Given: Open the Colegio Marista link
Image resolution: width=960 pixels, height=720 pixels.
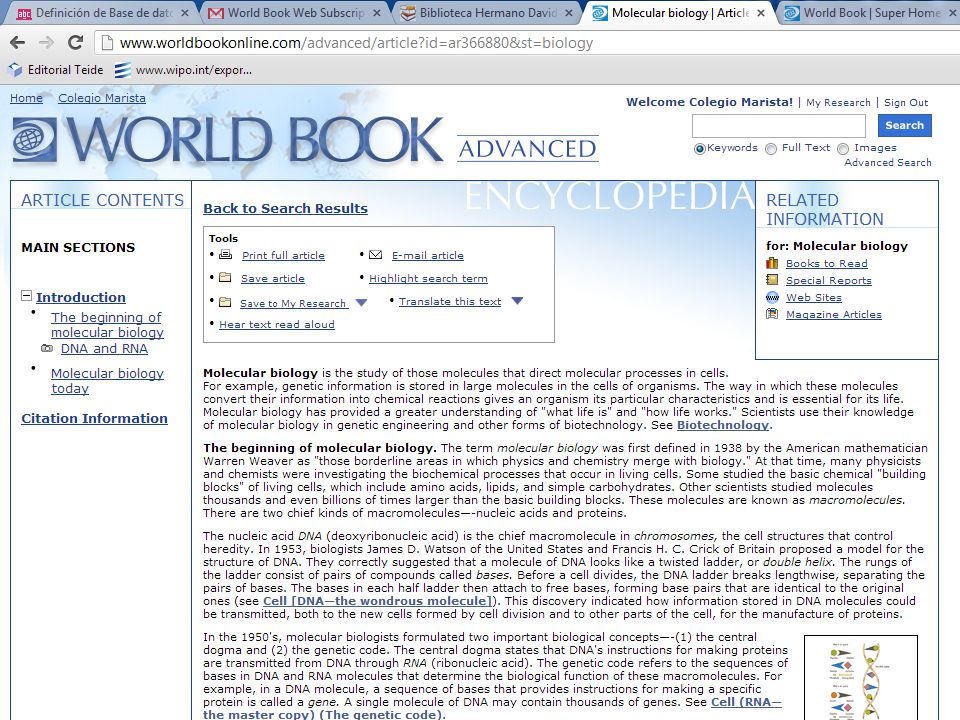Looking at the screenshot, I should tap(102, 98).
